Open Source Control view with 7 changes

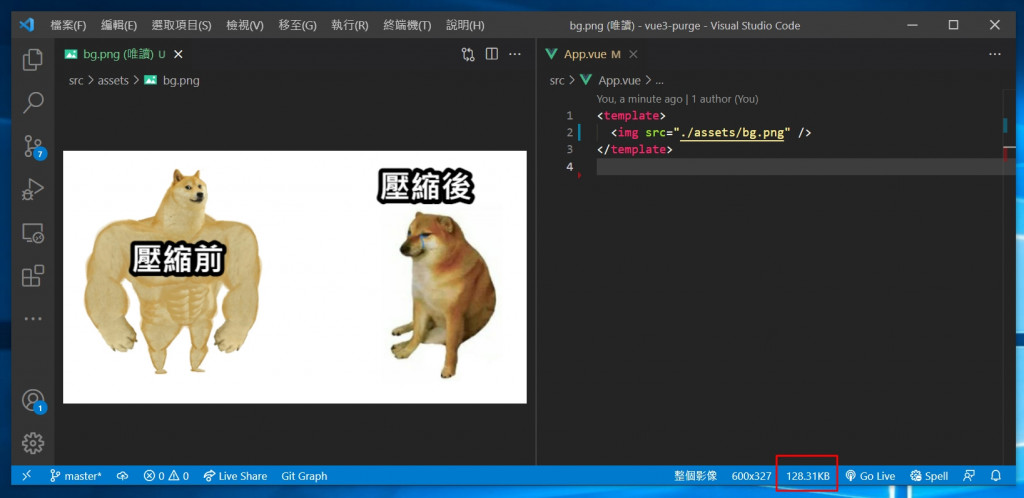pos(33,147)
